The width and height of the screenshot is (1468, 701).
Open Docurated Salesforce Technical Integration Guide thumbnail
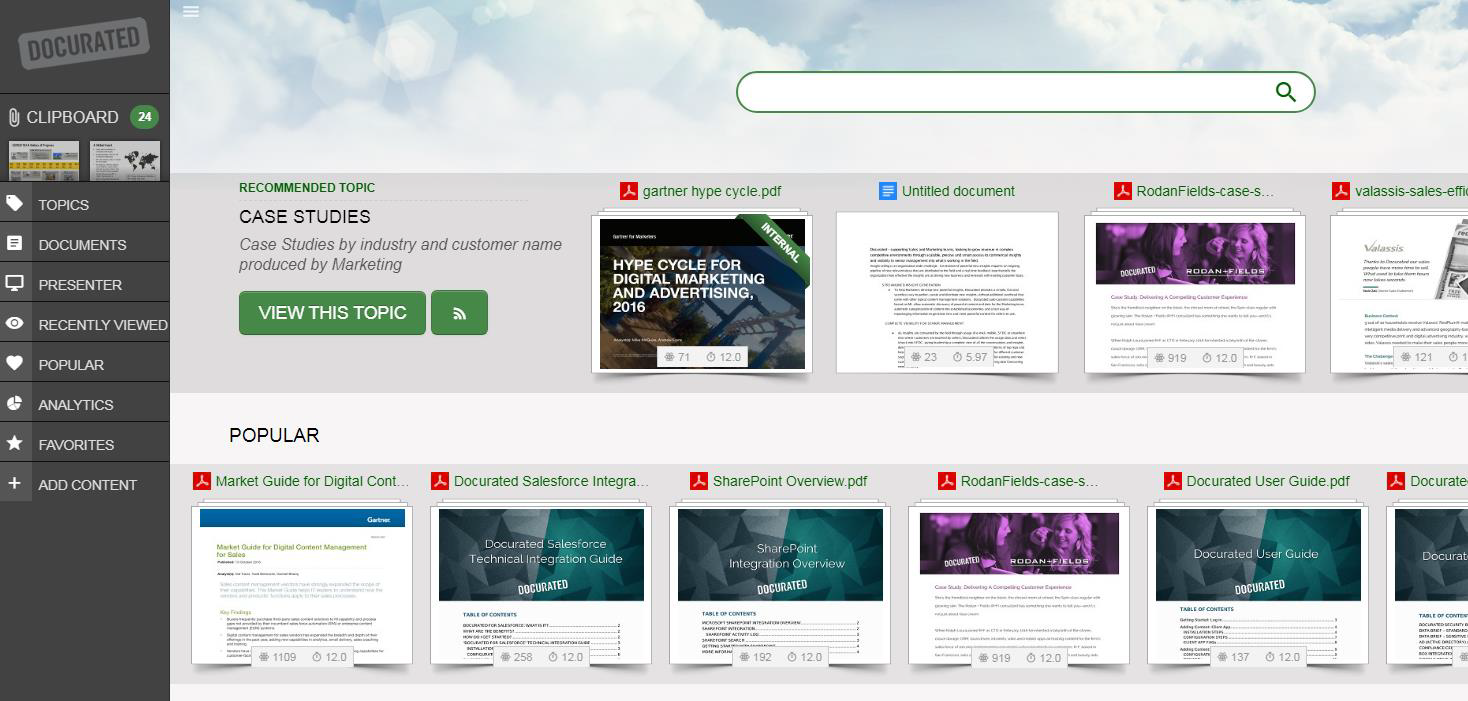tap(541, 584)
